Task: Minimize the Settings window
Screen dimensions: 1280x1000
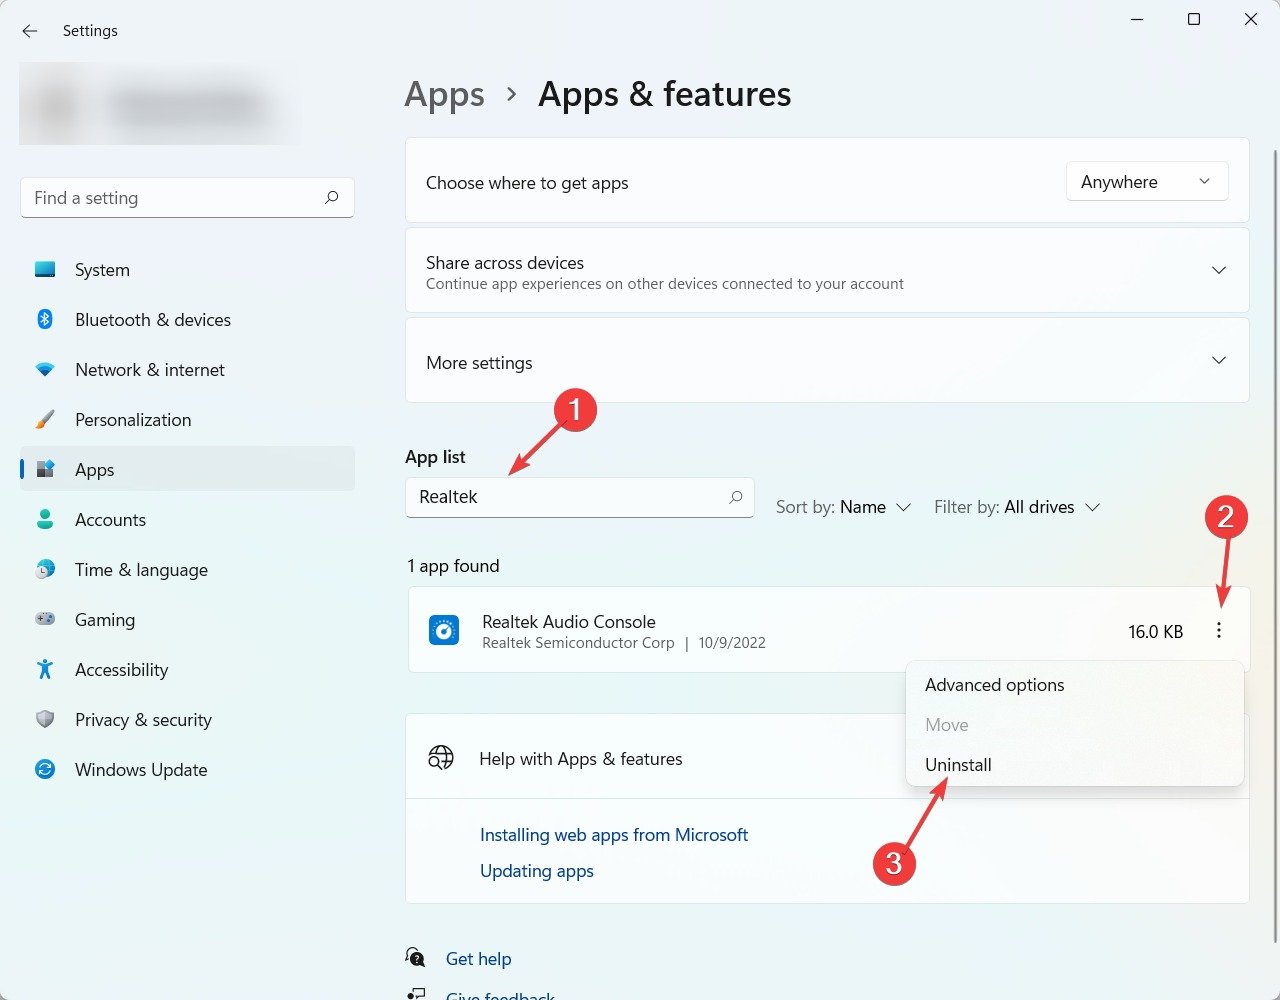Action: click(1137, 19)
